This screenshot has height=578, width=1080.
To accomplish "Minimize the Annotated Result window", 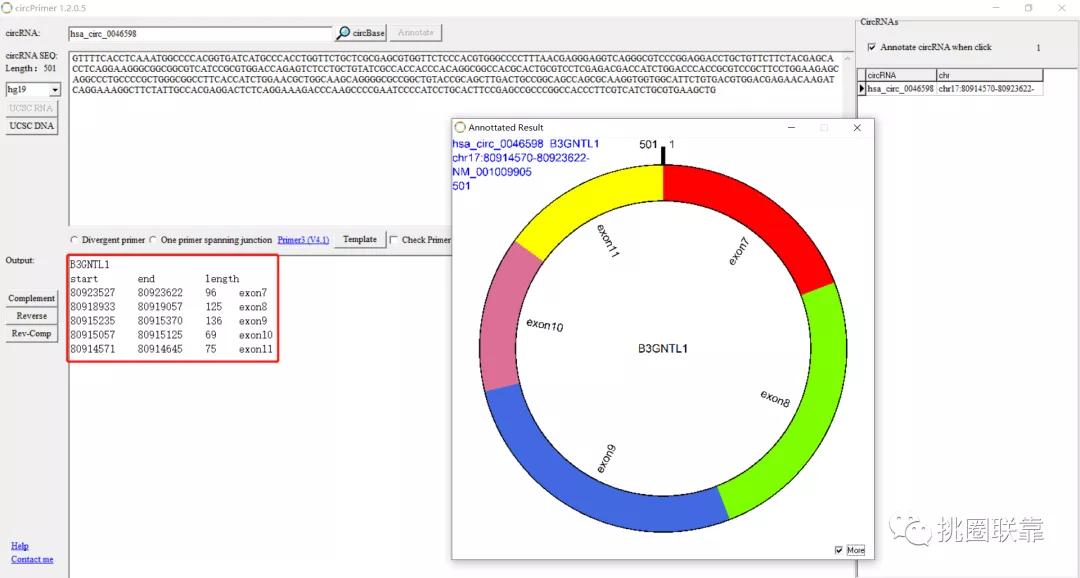I will click(792, 128).
